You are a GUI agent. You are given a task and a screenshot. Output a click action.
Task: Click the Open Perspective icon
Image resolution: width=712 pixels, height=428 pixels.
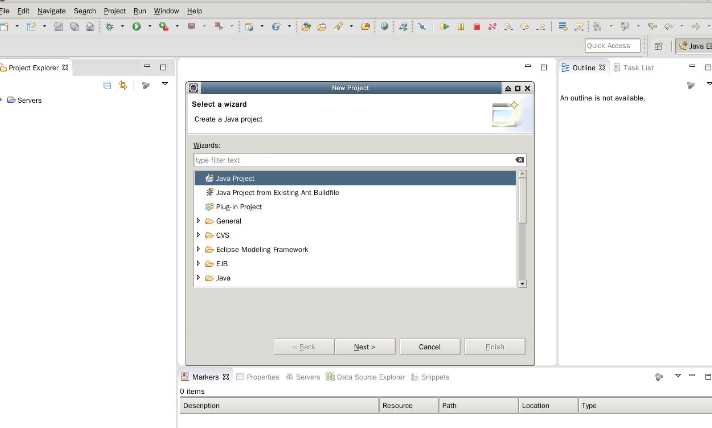click(x=658, y=46)
